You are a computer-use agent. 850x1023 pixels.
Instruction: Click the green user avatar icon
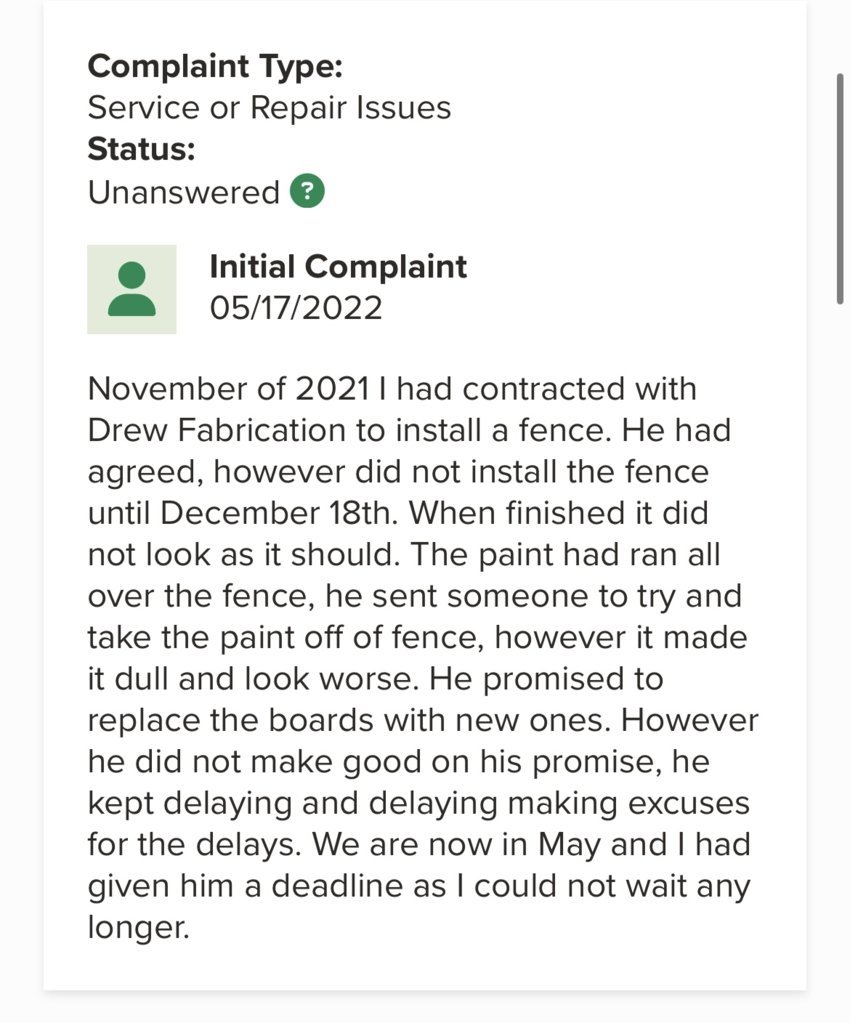click(132, 289)
